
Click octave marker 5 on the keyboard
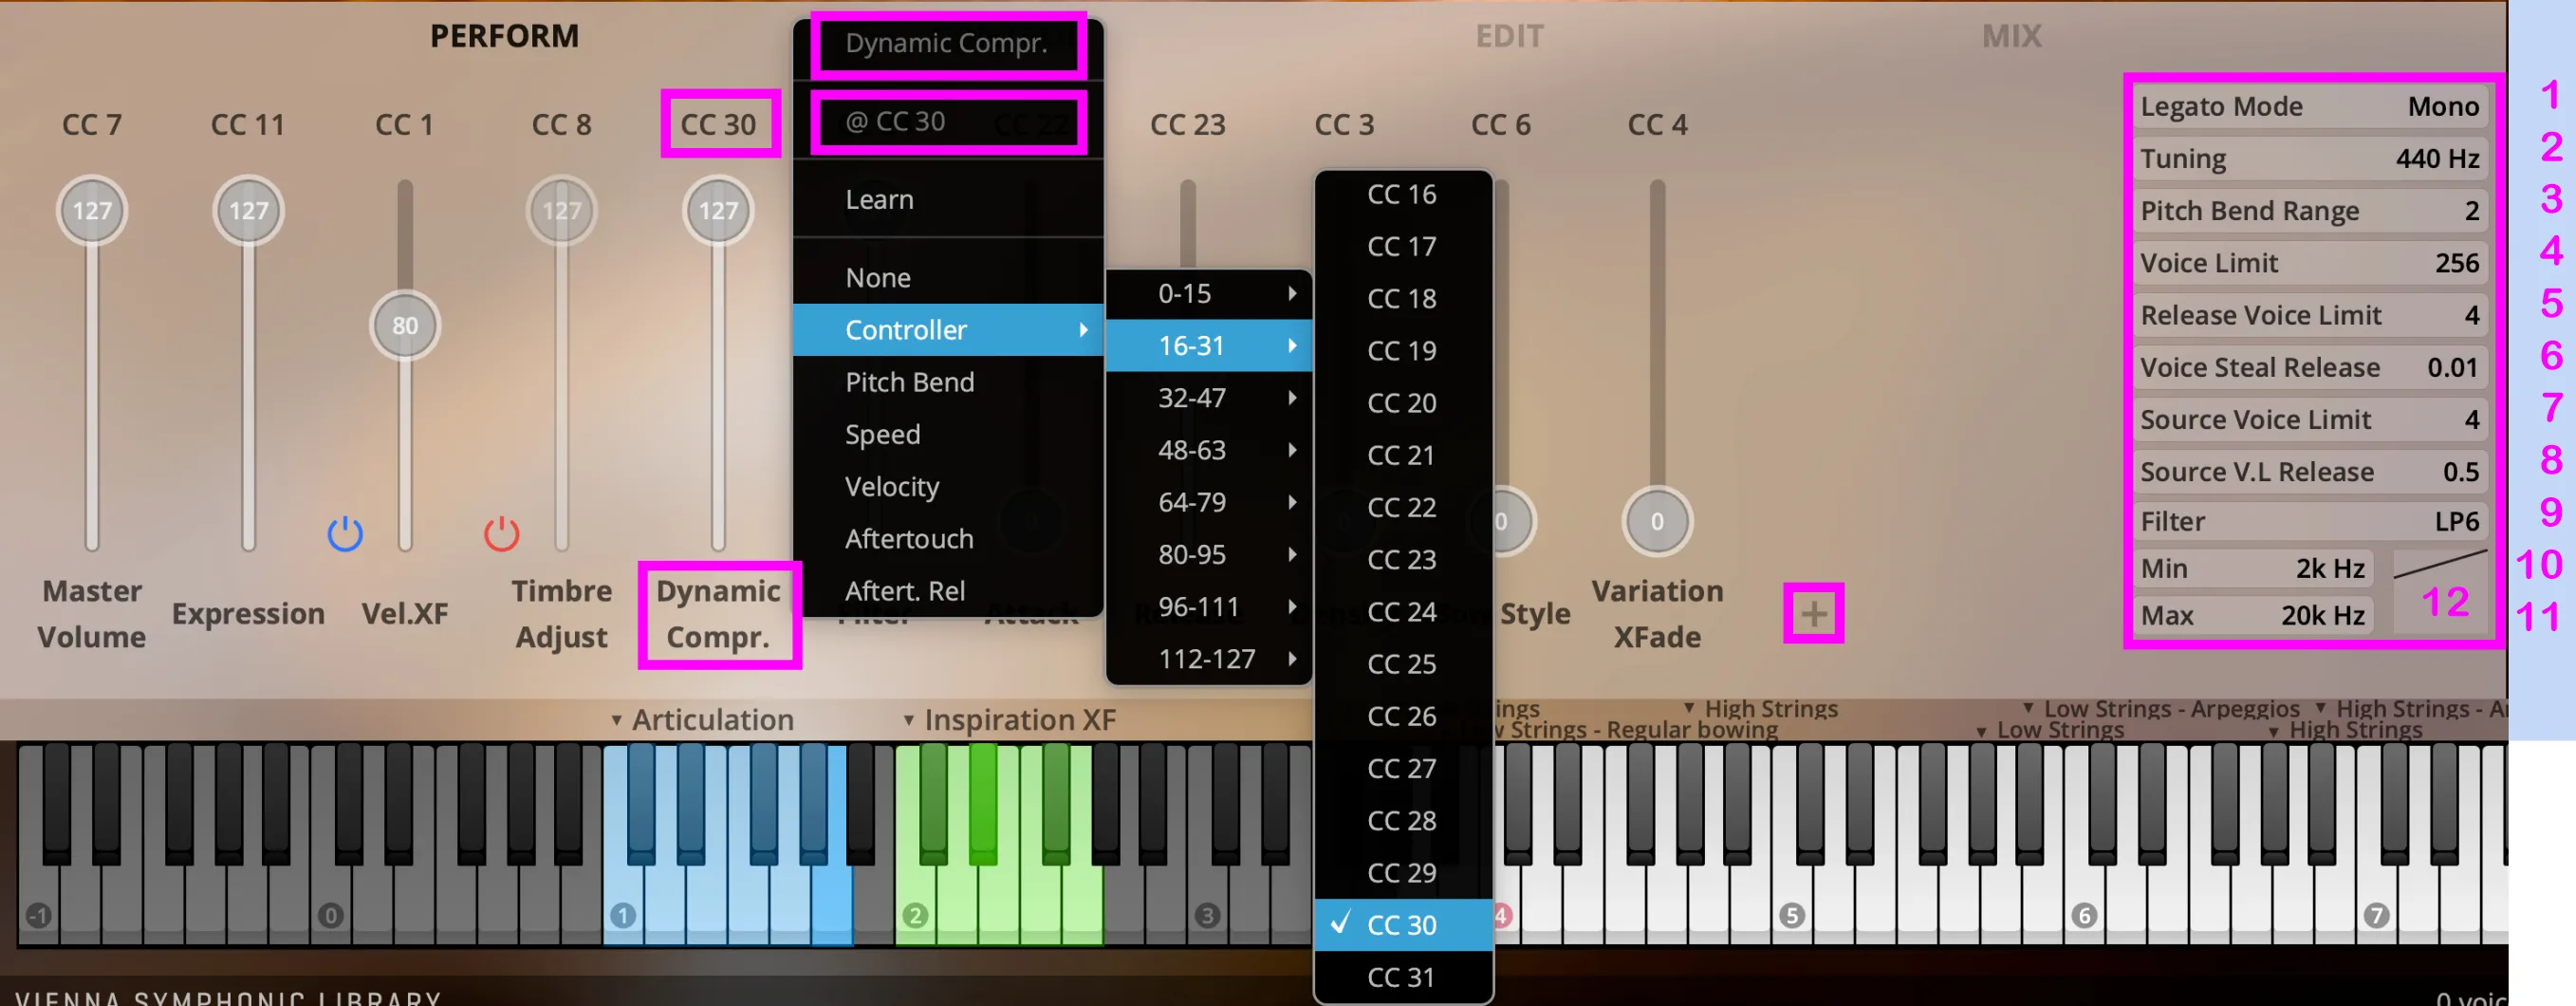(1790, 914)
